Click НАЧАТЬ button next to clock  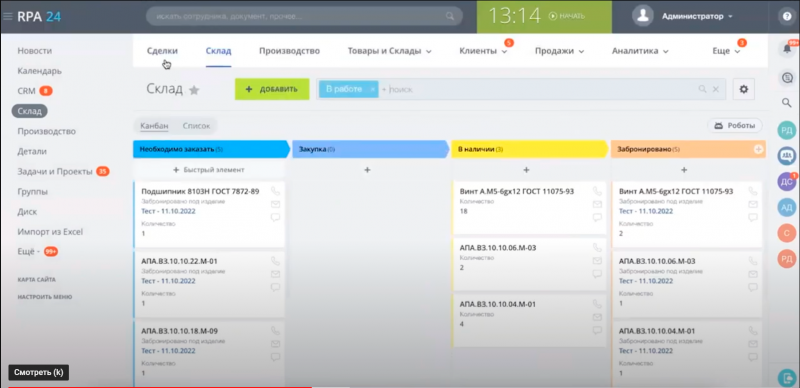pos(566,16)
